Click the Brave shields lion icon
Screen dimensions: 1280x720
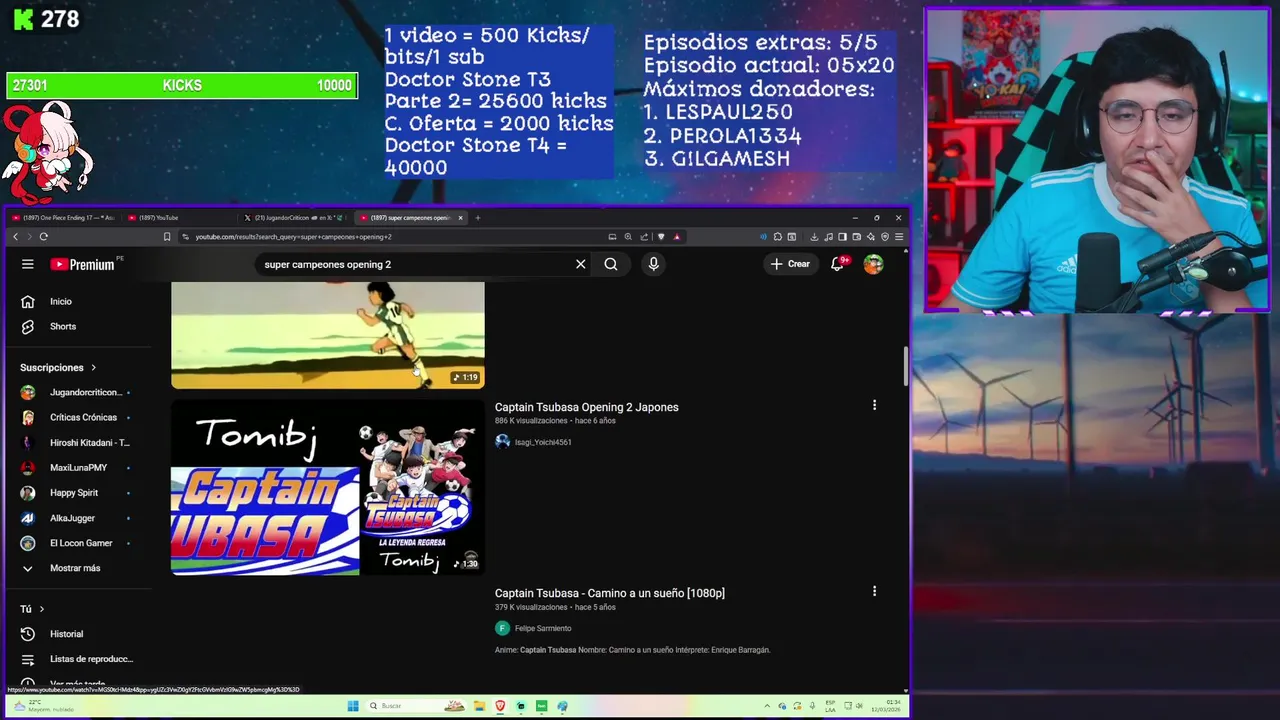661,237
